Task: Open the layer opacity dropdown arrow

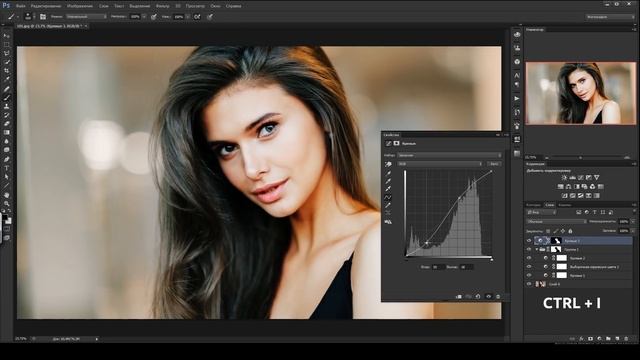Action: pos(633,221)
